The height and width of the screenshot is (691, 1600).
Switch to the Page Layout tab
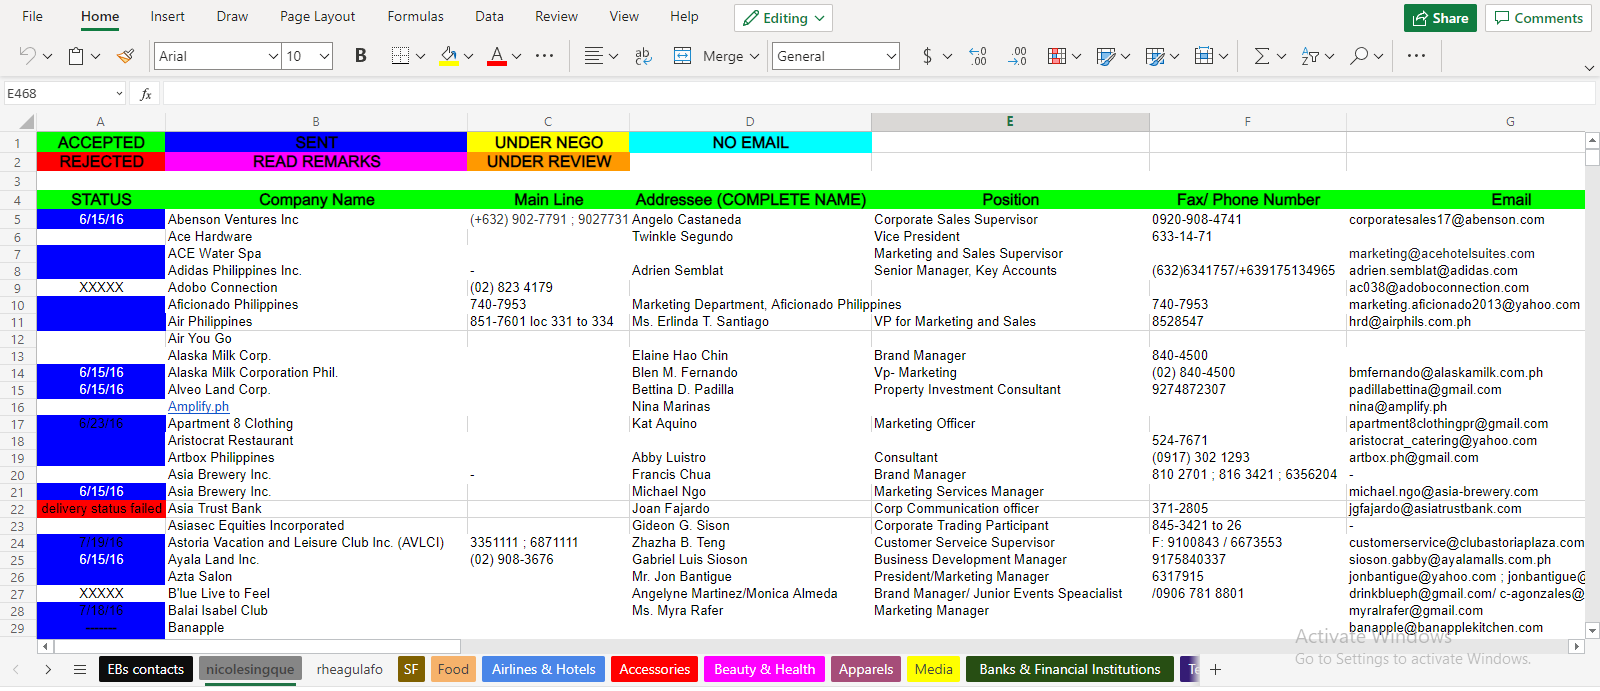click(317, 17)
